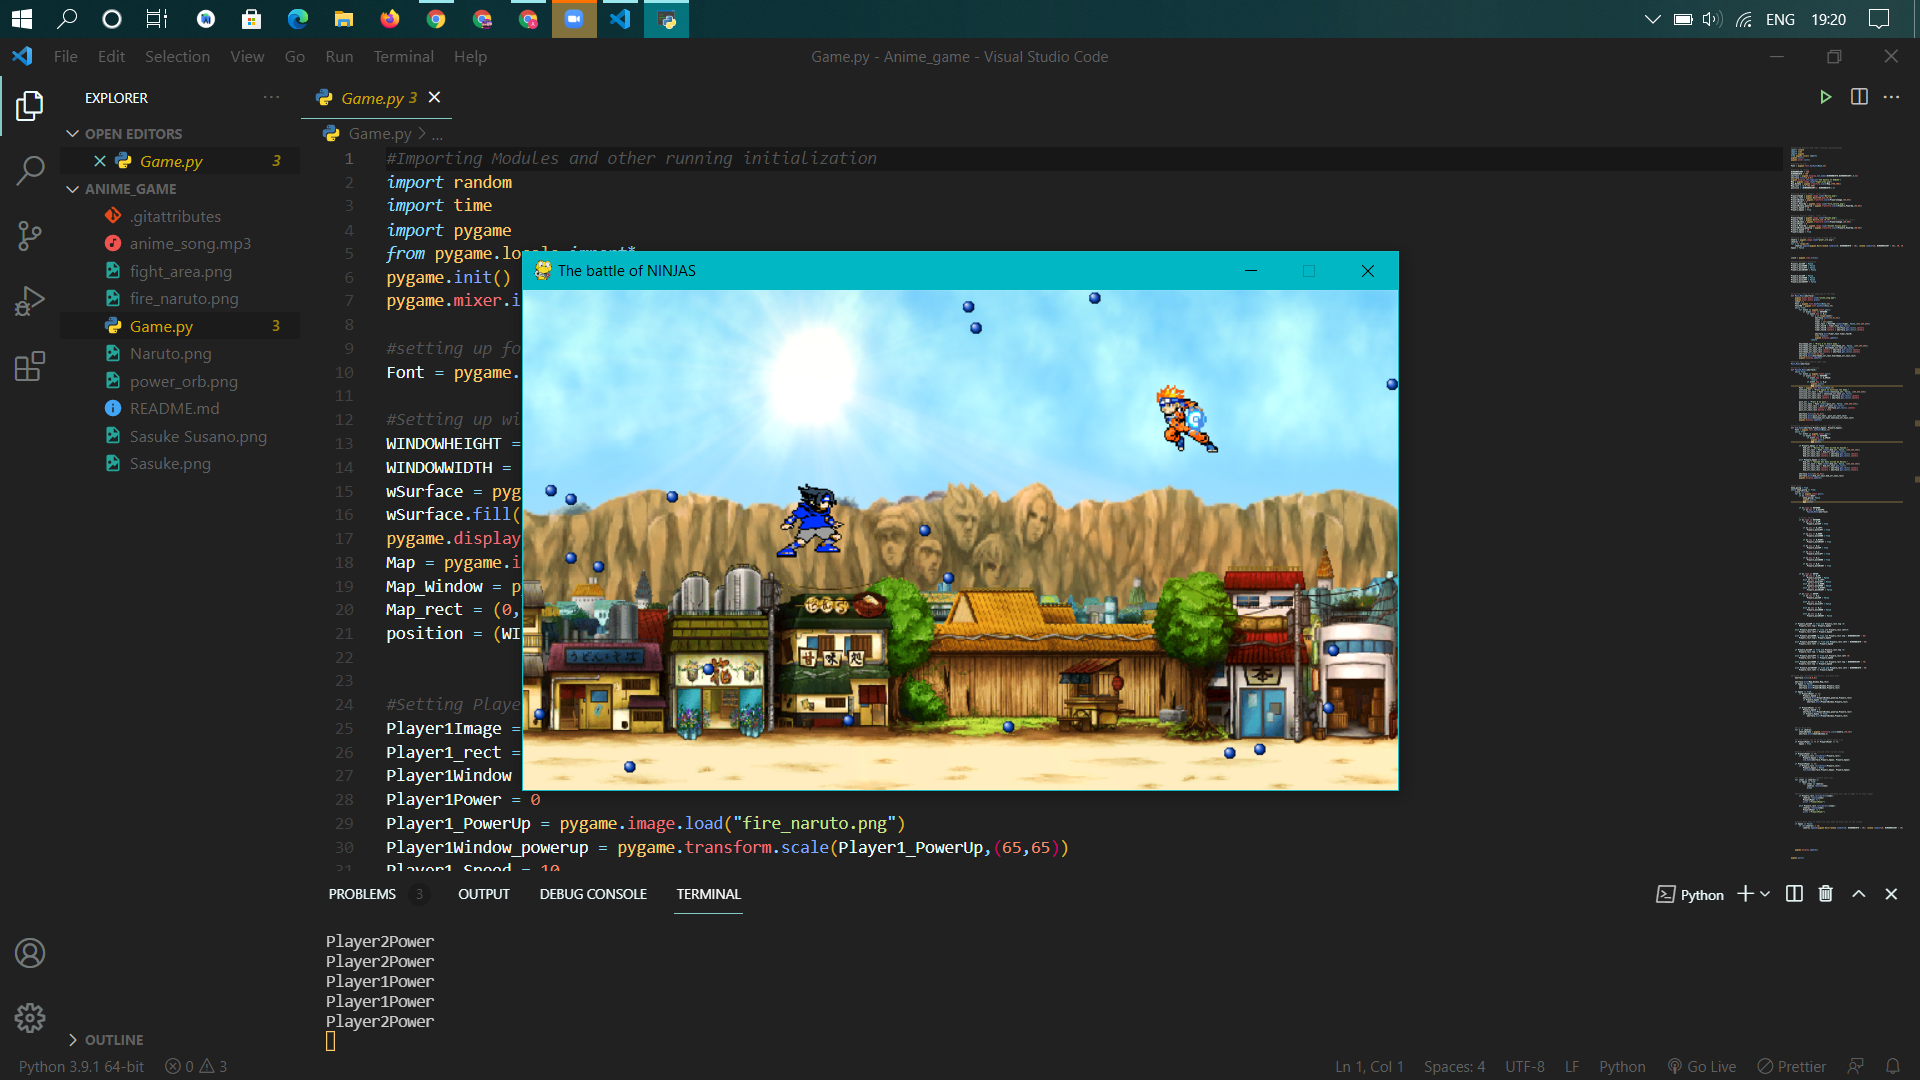1920x1080 pixels.
Task: Click the Python 3.9.1 64-bit interpreter selector
Action: point(81,1067)
